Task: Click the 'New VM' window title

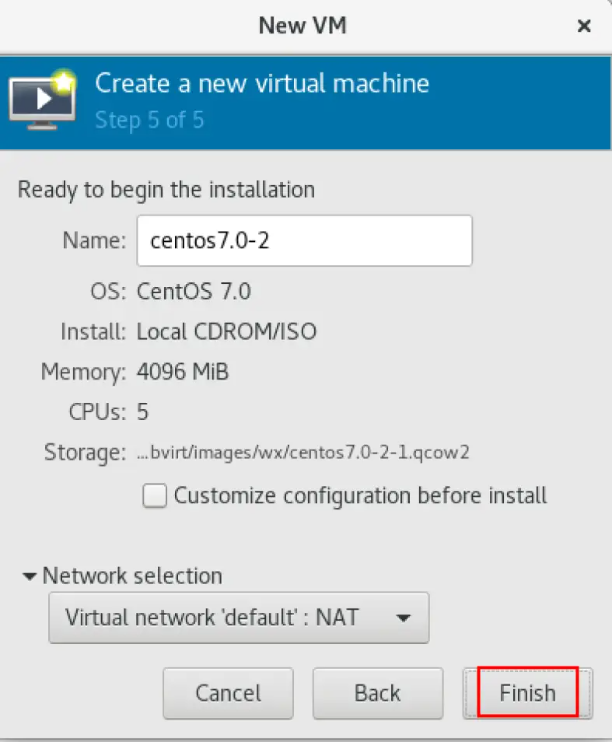Action: pyautogui.click(x=303, y=26)
